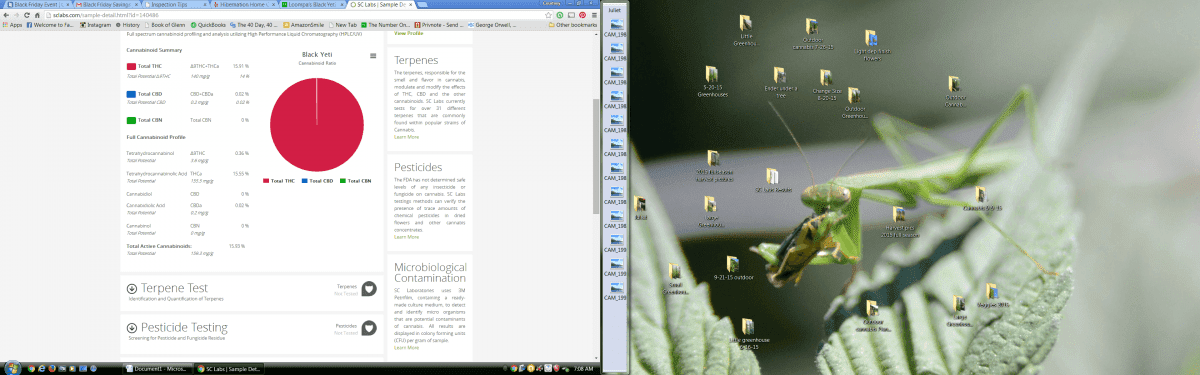Expand the Pesticide Testing section arrow
The width and height of the screenshot is (1200, 375).
132,327
